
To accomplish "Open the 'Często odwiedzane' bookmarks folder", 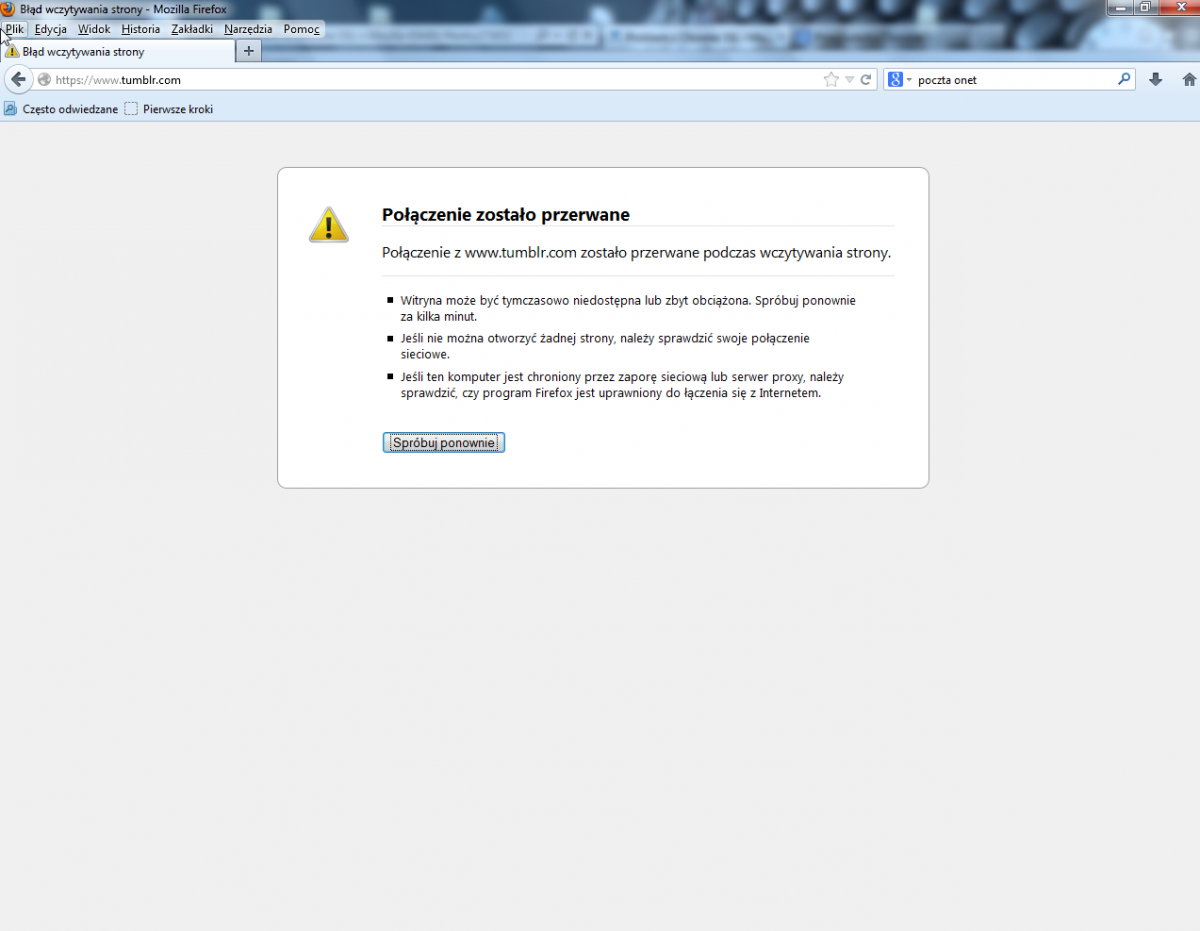I will (x=61, y=109).
